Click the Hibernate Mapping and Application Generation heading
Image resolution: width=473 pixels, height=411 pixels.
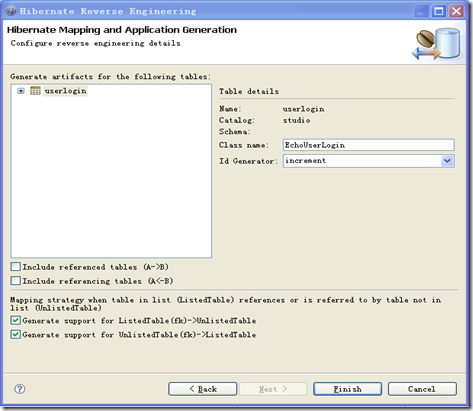[122, 30]
